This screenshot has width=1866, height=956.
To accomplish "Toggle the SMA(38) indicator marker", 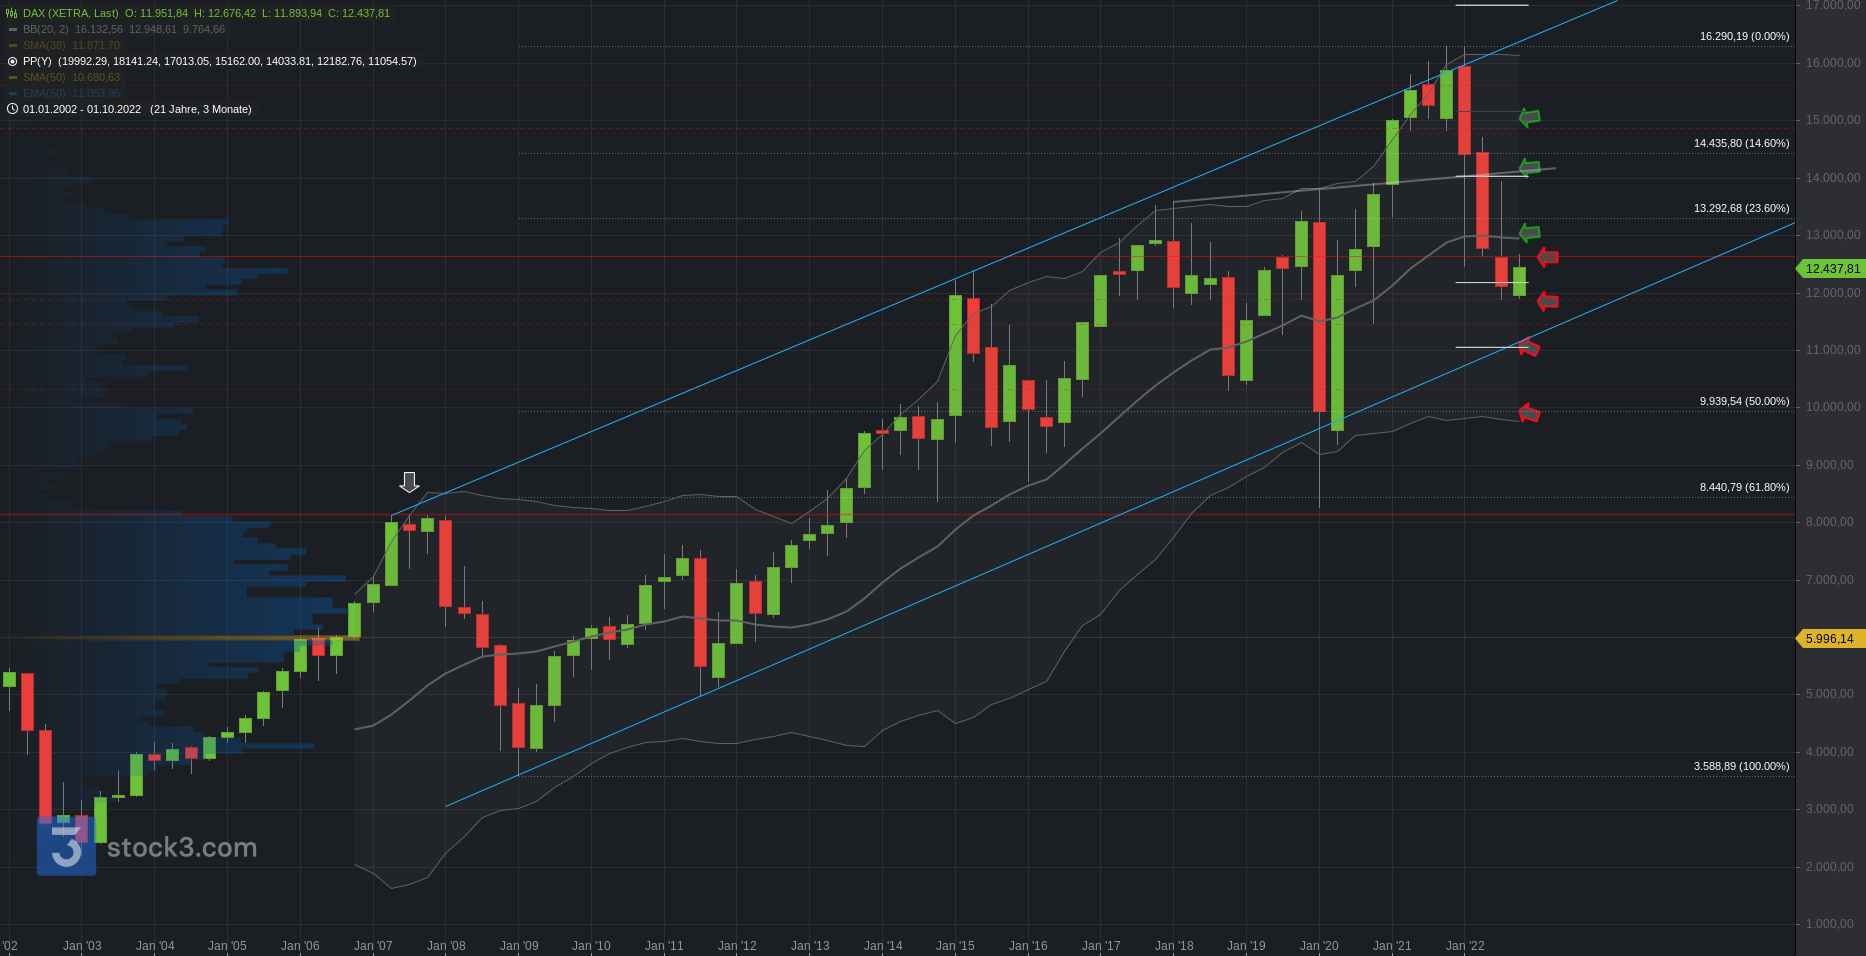I will (x=13, y=45).
